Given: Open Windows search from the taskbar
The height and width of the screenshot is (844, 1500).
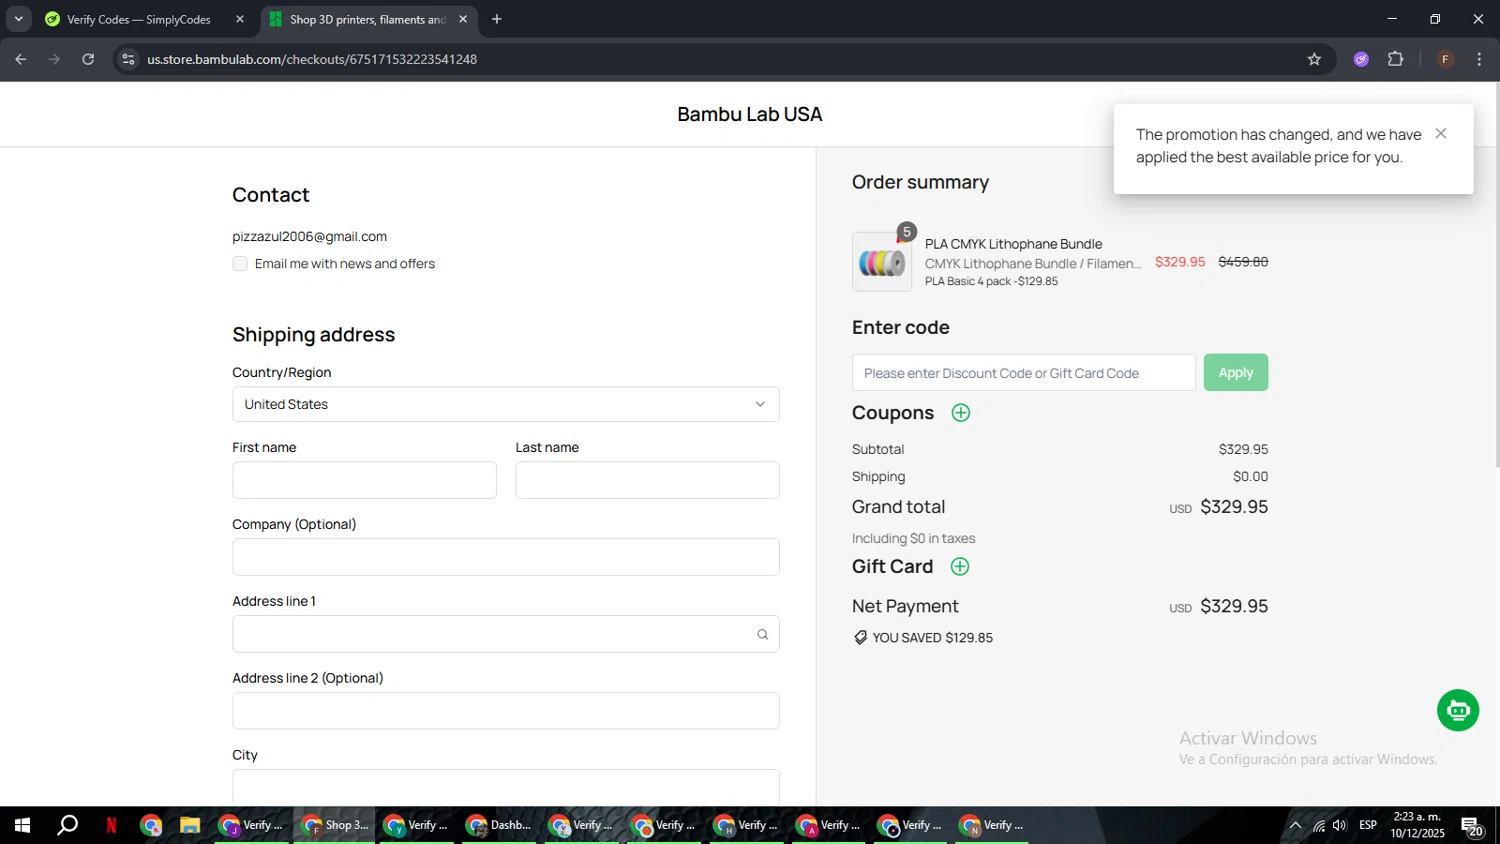Looking at the screenshot, I should pos(67,825).
